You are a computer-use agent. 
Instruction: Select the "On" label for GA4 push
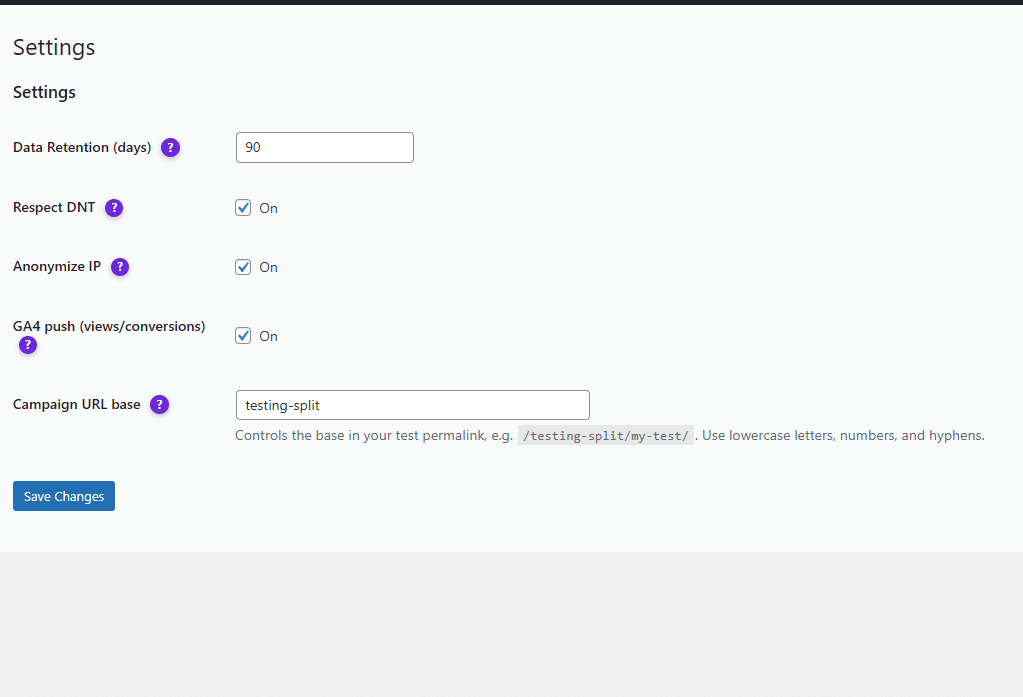tap(268, 336)
